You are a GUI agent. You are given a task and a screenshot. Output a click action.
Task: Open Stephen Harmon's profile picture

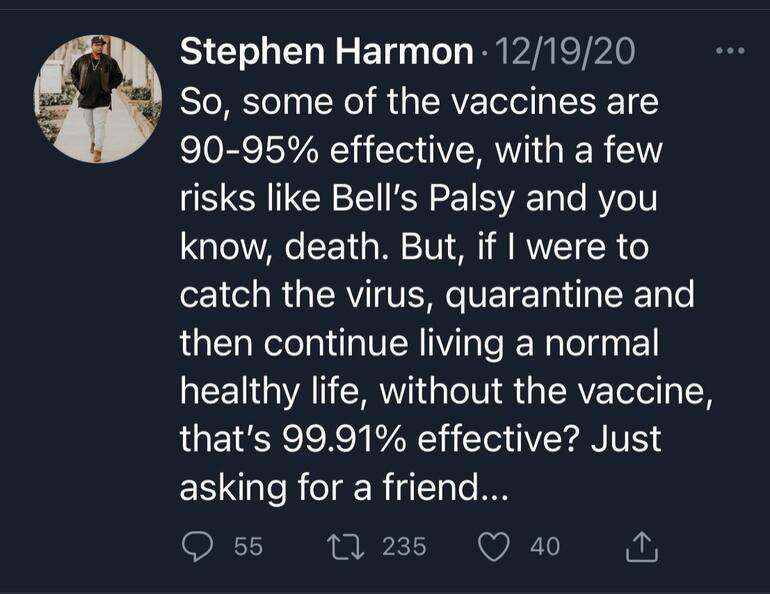point(98,98)
